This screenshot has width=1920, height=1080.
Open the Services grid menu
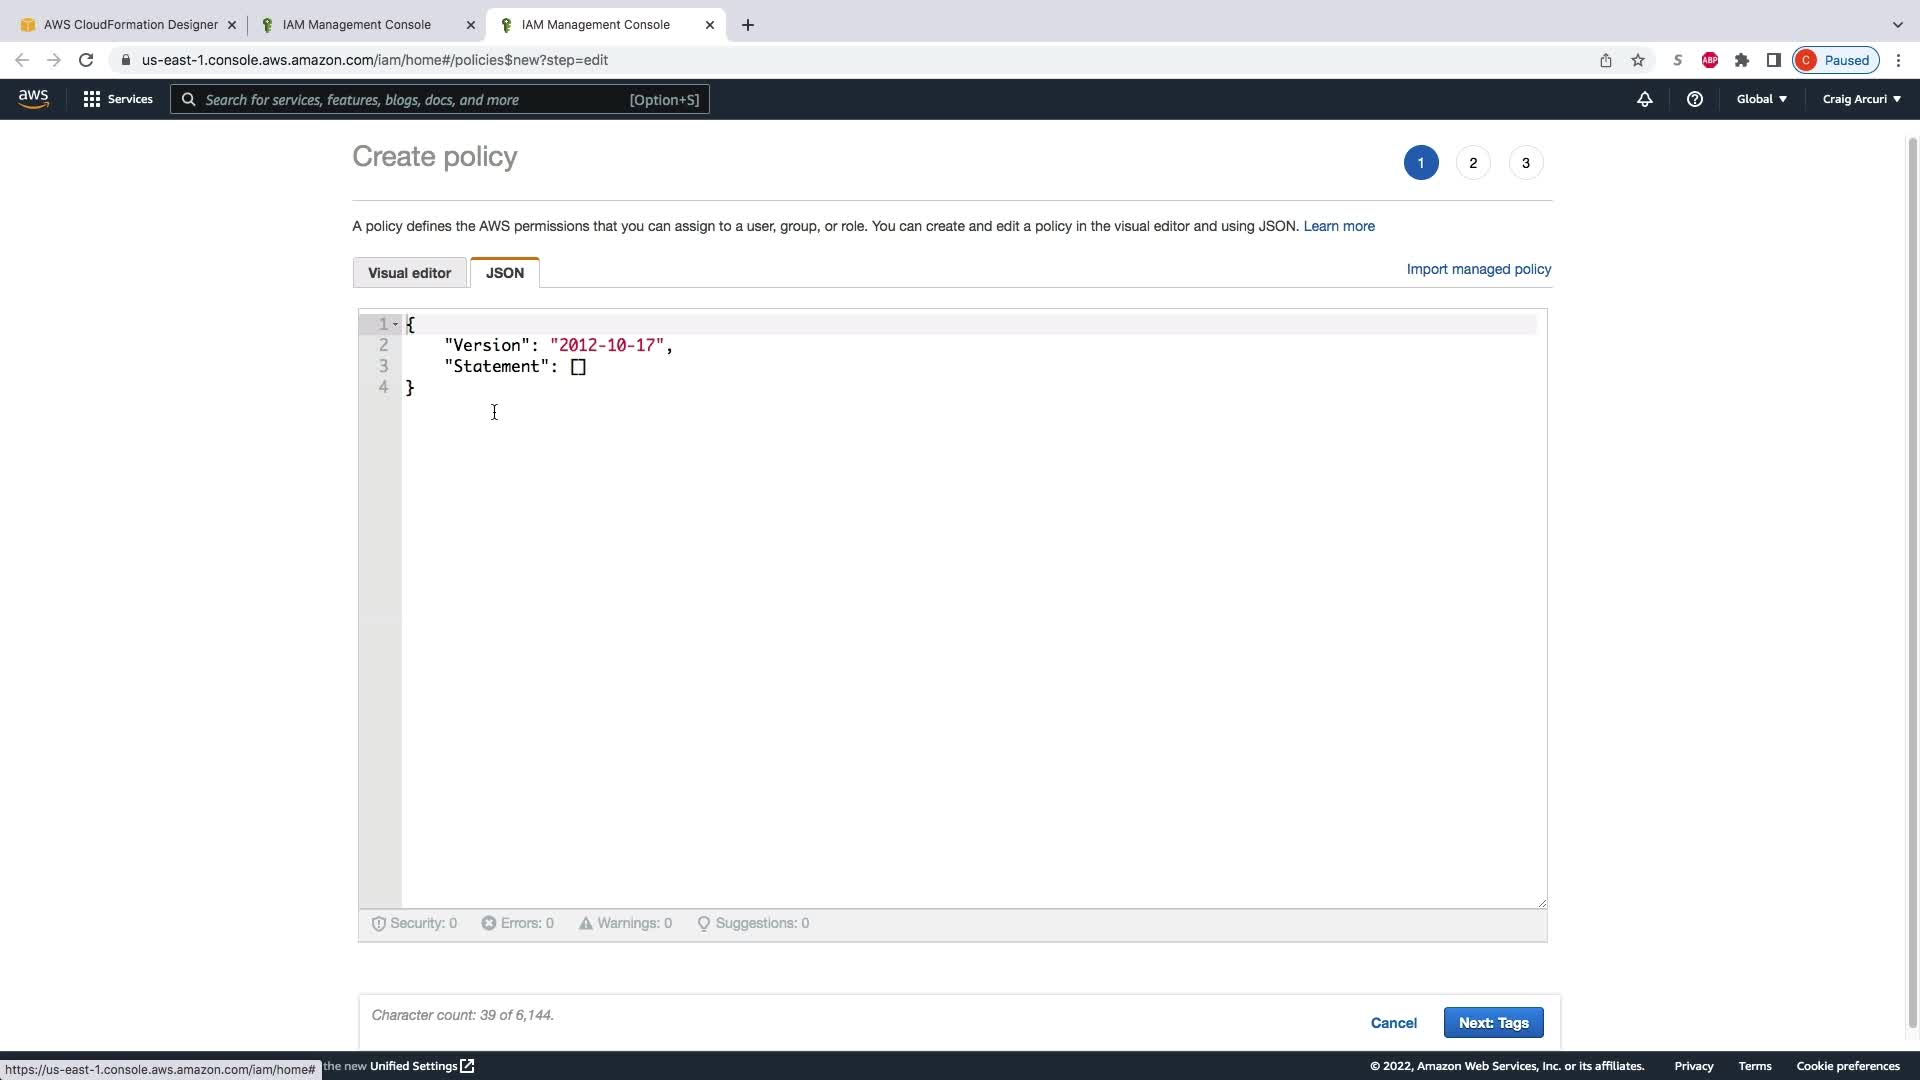pos(118,99)
